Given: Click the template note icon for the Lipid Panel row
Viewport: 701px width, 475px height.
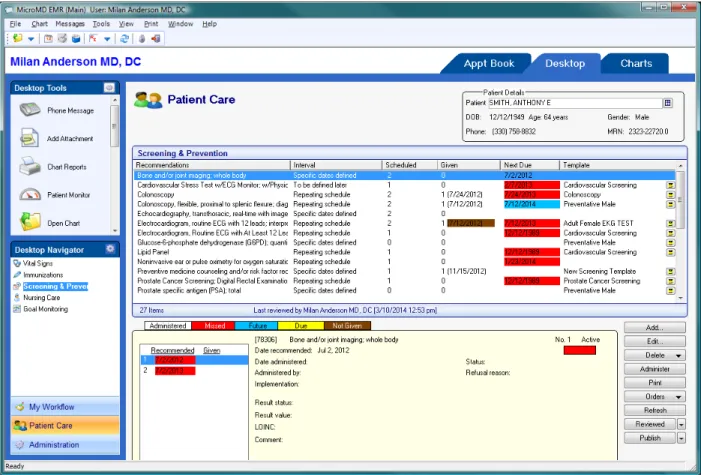Looking at the screenshot, I should click(x=671, y=252).
